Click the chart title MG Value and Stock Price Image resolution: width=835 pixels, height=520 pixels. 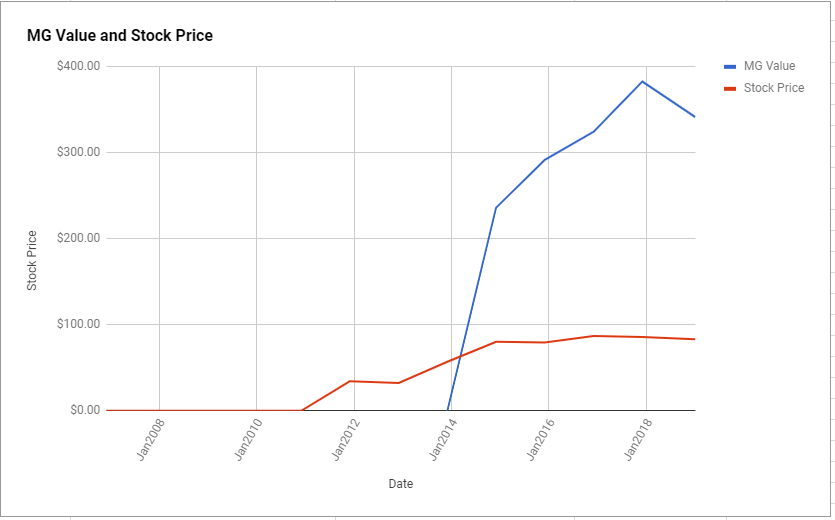pyautogui.click(x=120, y=36)
